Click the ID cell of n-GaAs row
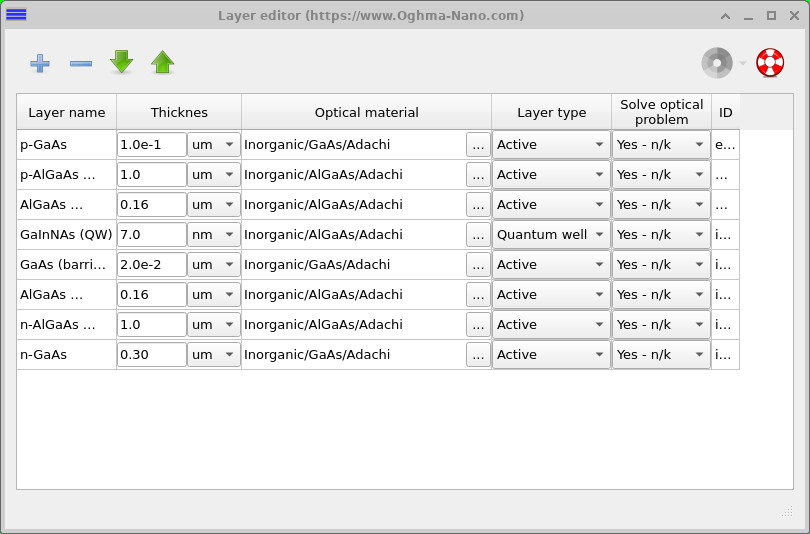Image resolution: width=810 pixels, height=534 pixels. pos(725,354)
